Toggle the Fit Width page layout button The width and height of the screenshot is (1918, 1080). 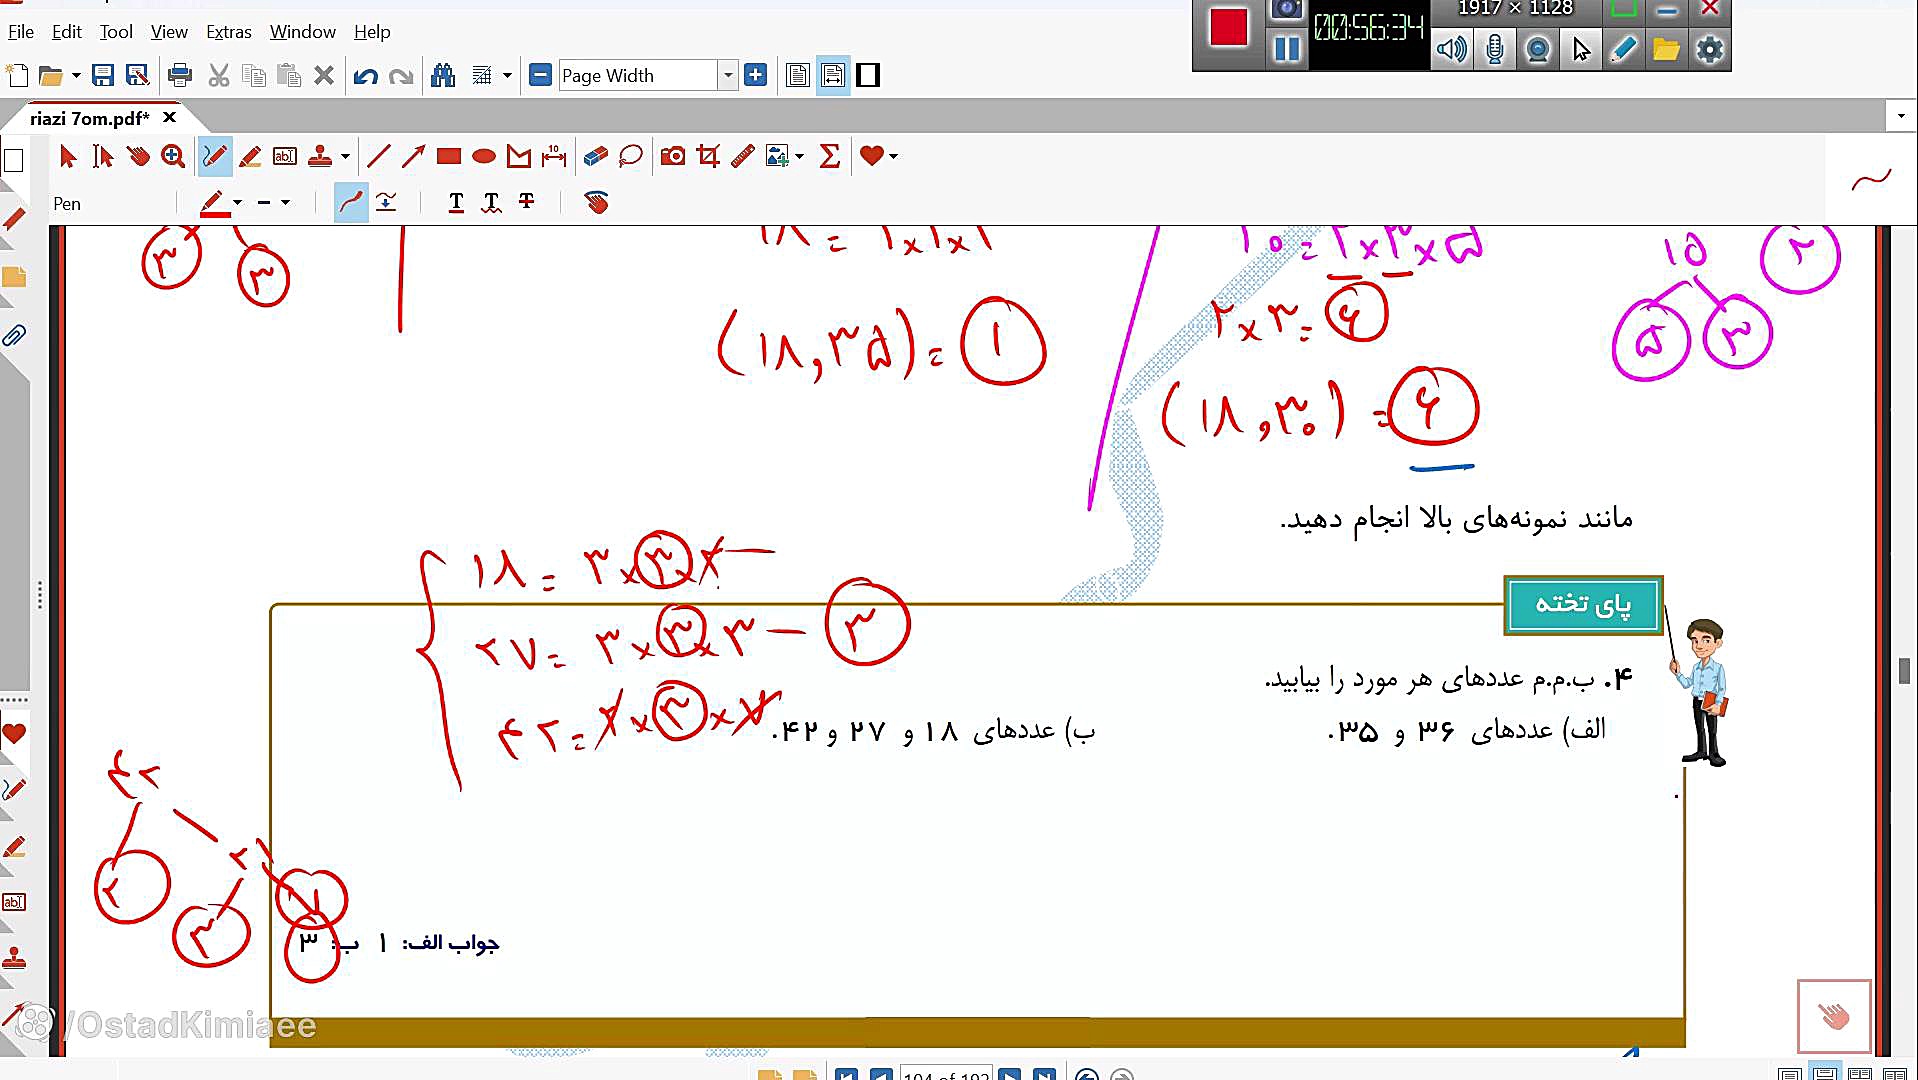coord(833,75)
